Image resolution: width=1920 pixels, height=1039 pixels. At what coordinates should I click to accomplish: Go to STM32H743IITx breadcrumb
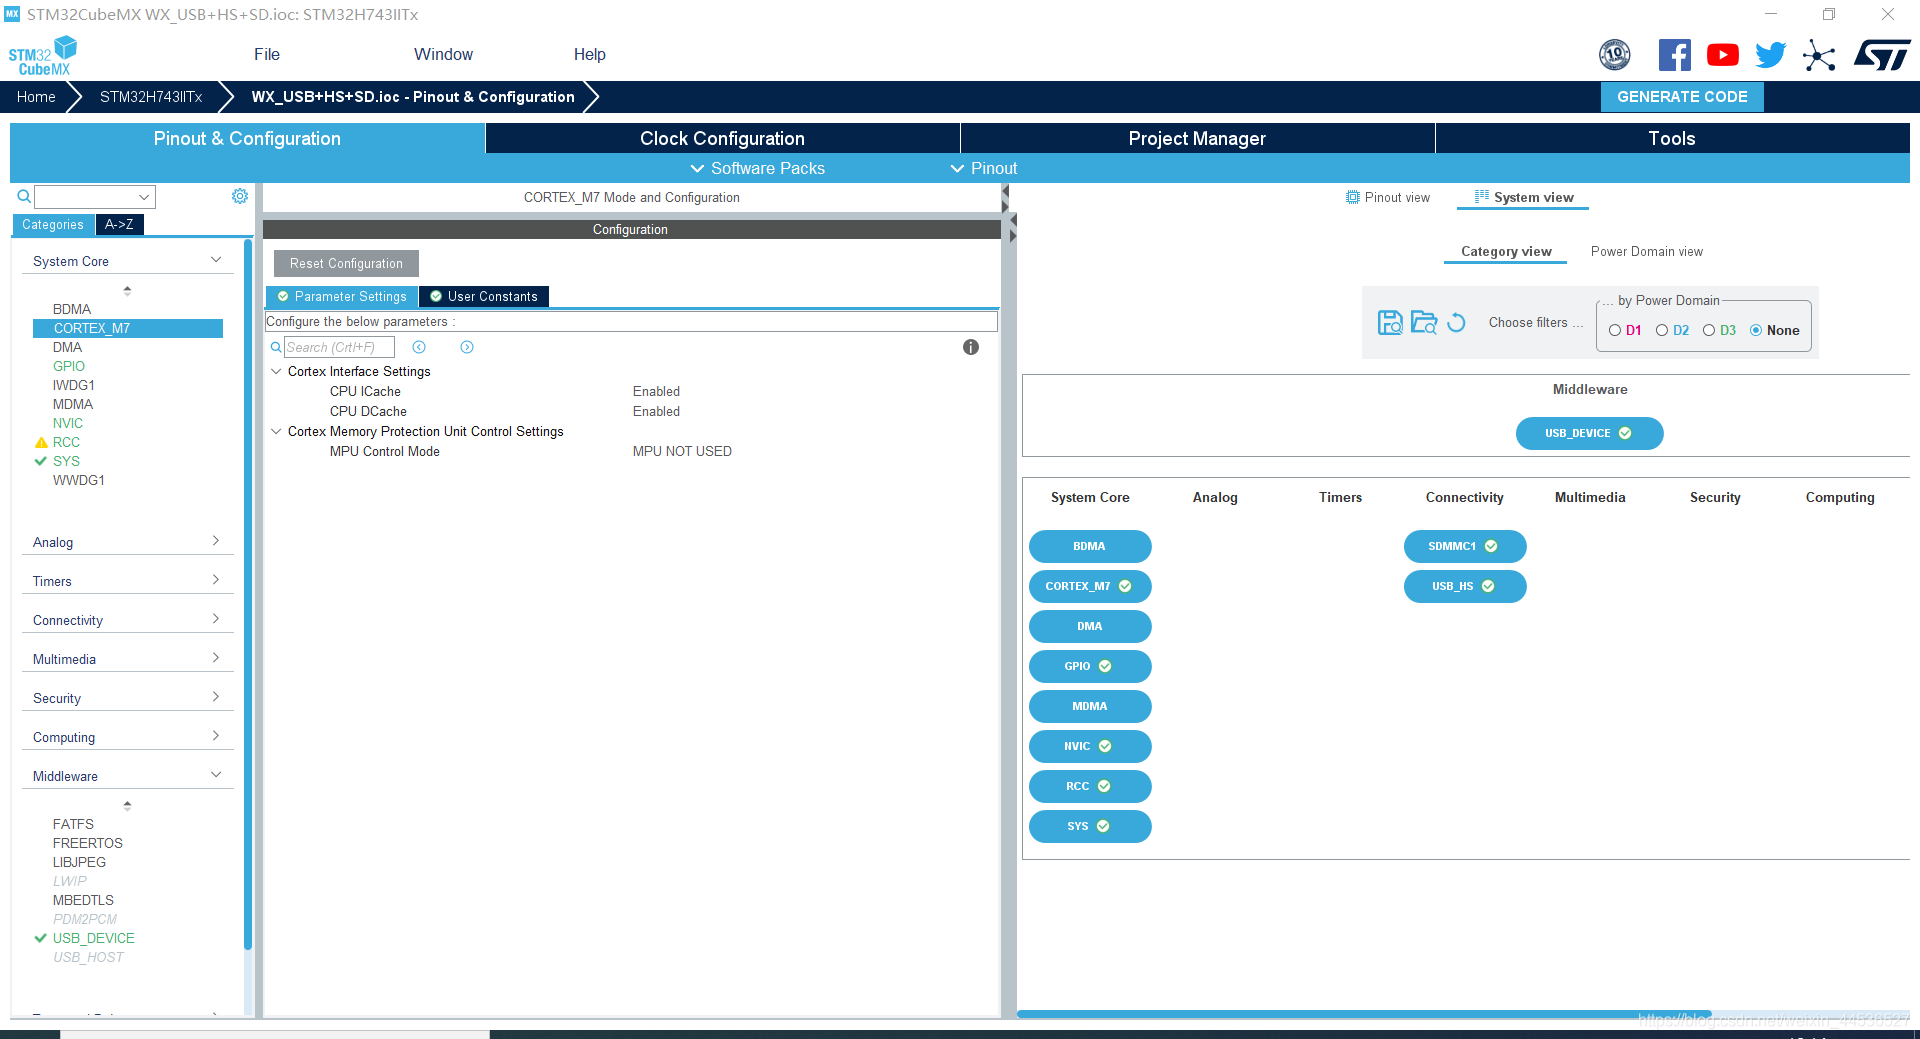click(151, 97)
